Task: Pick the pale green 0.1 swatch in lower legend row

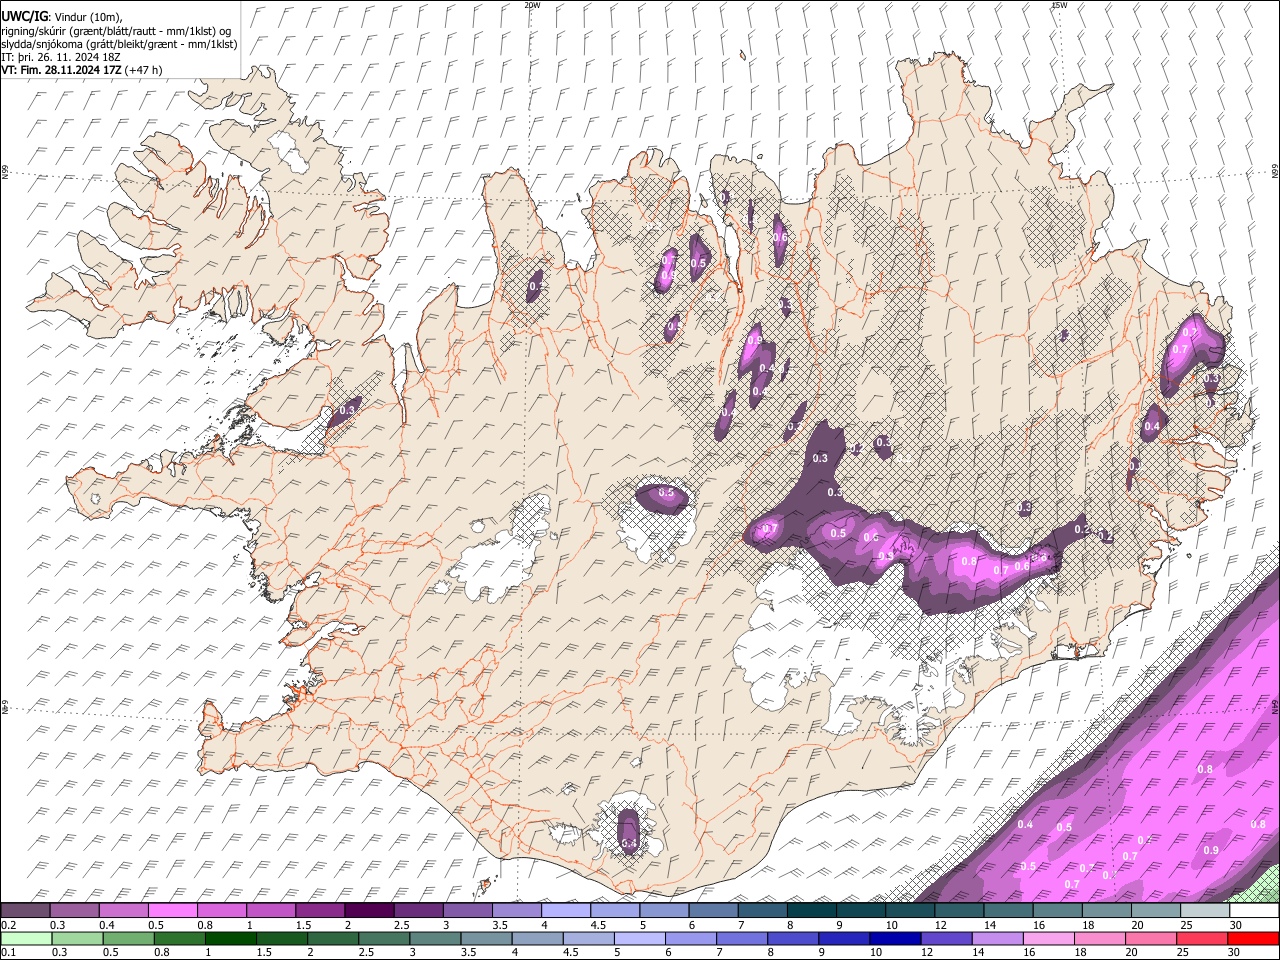Action: point(26,938)
